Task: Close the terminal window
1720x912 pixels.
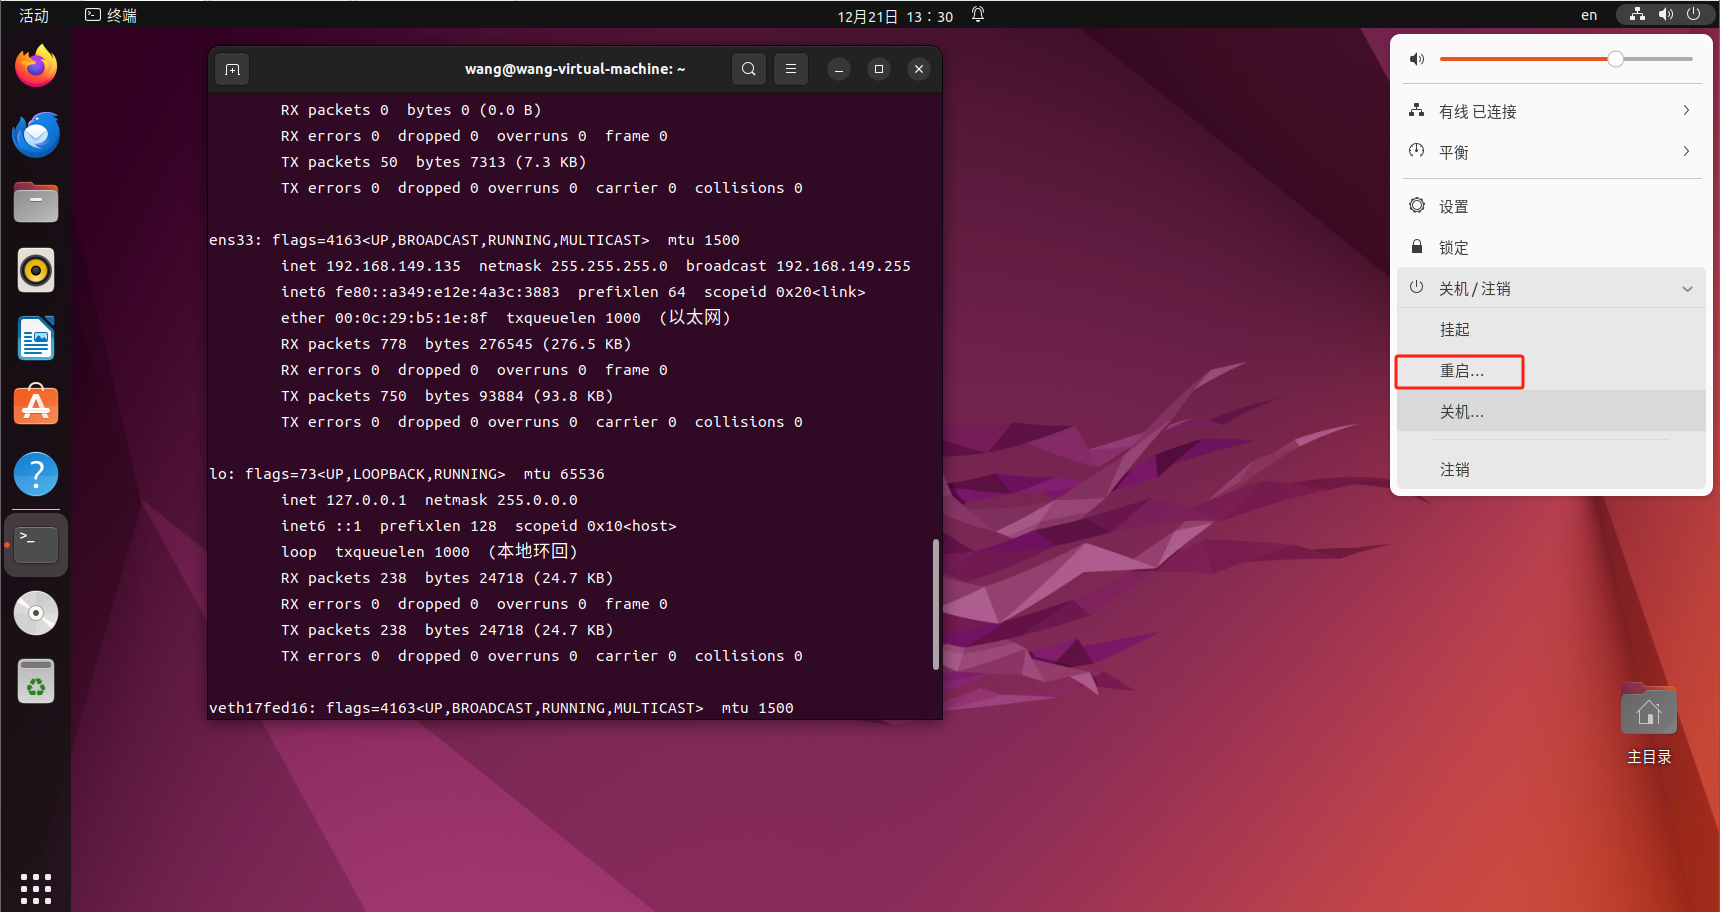Action: tap(919, 69)
